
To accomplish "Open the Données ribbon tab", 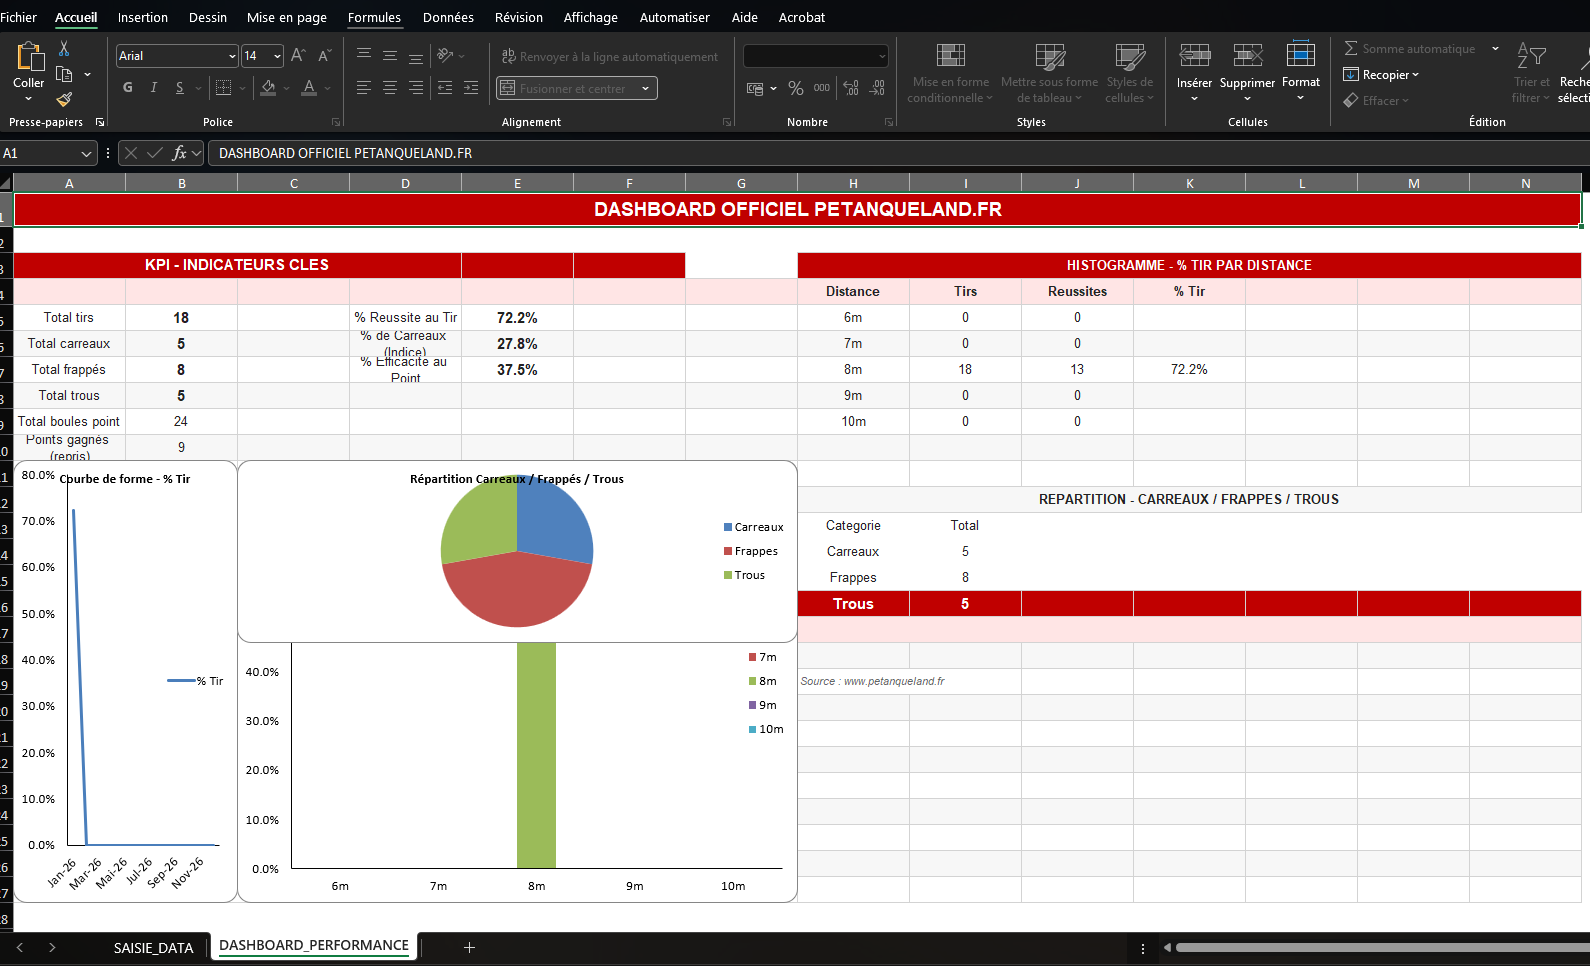I will [x=448, y=17].
